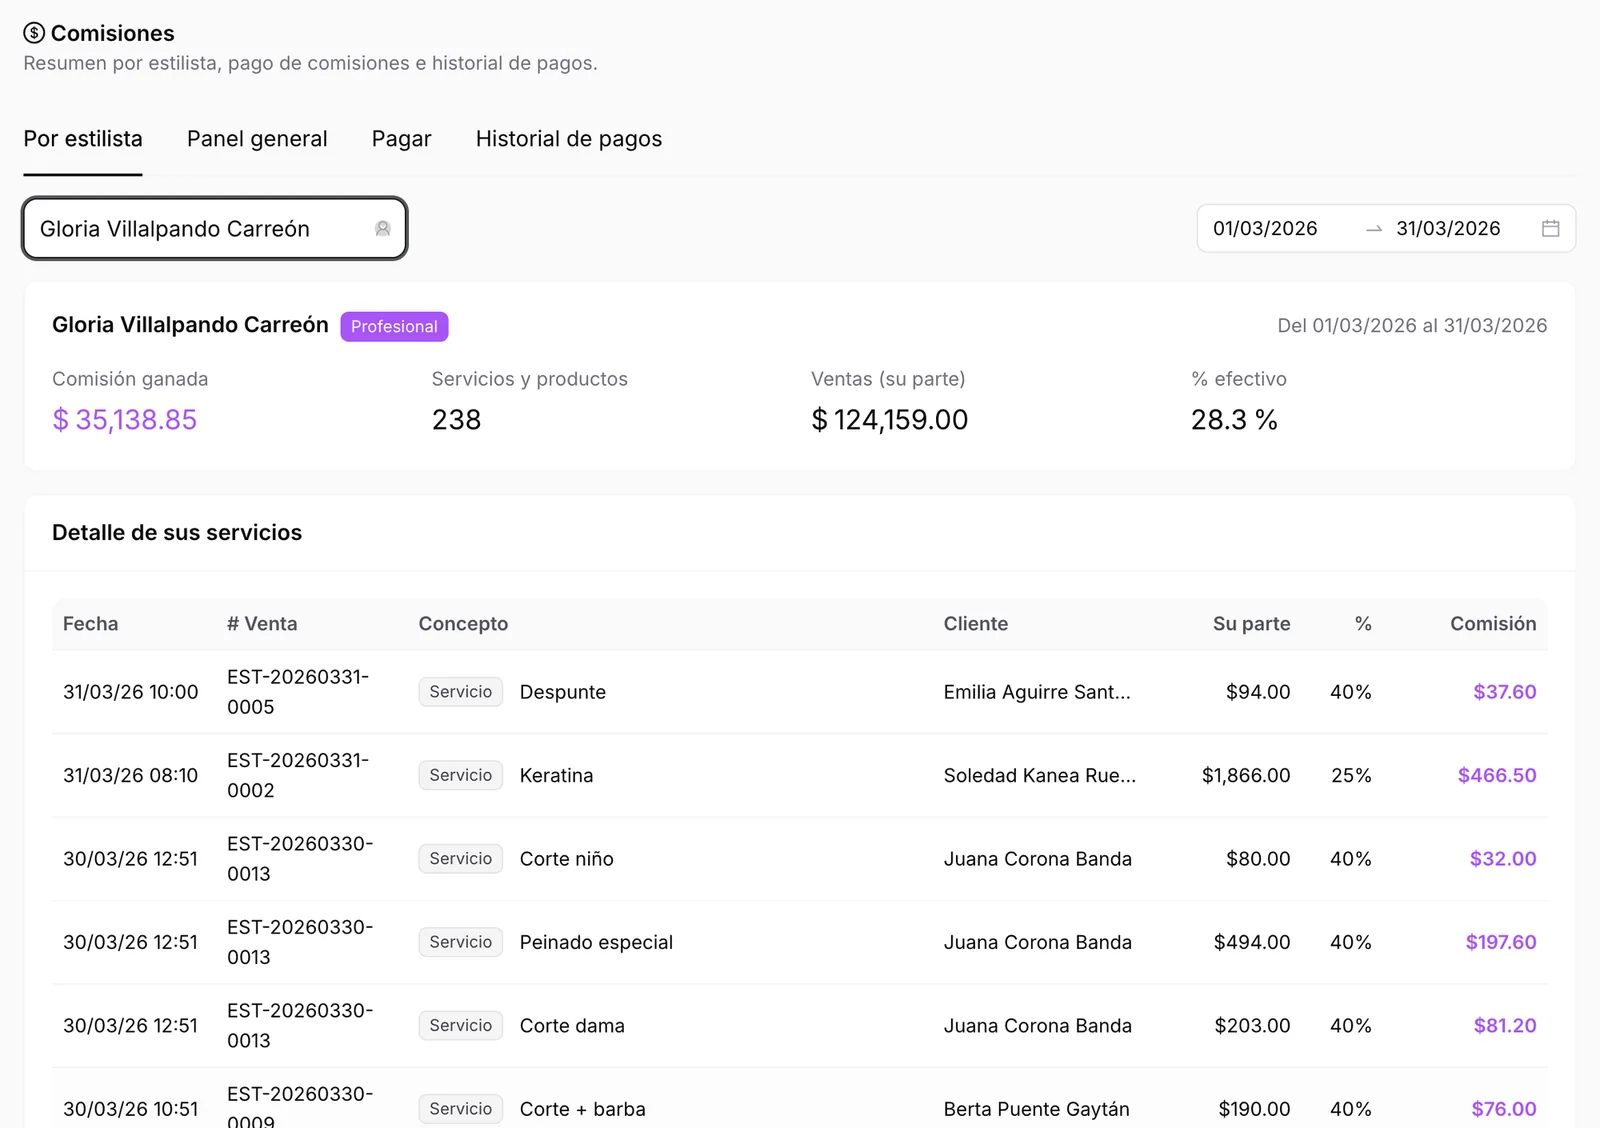Click the Comisiones dollar icon
Screen dimensions: 1600x1128
(x=34, y=33)
